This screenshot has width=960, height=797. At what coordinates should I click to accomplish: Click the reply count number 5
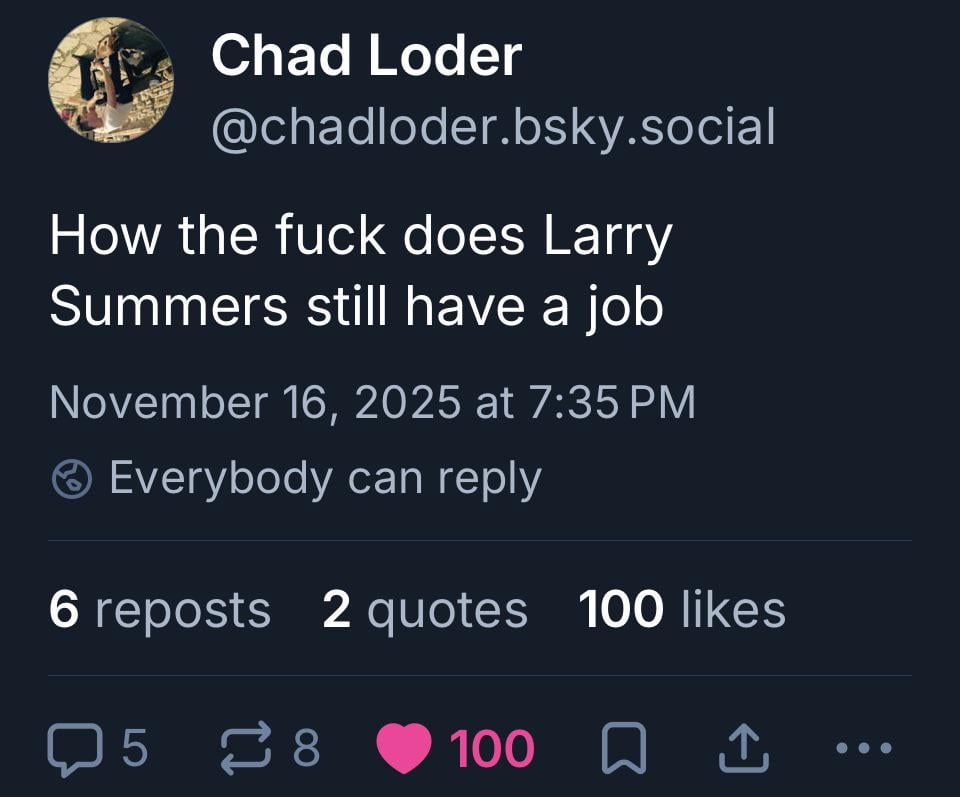point(134,749)
